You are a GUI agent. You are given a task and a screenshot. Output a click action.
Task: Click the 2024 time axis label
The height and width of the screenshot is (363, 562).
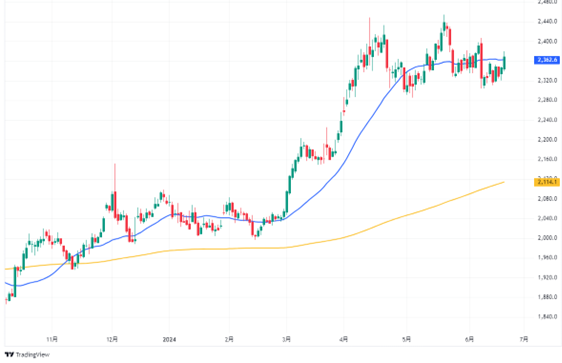(169, 339)
